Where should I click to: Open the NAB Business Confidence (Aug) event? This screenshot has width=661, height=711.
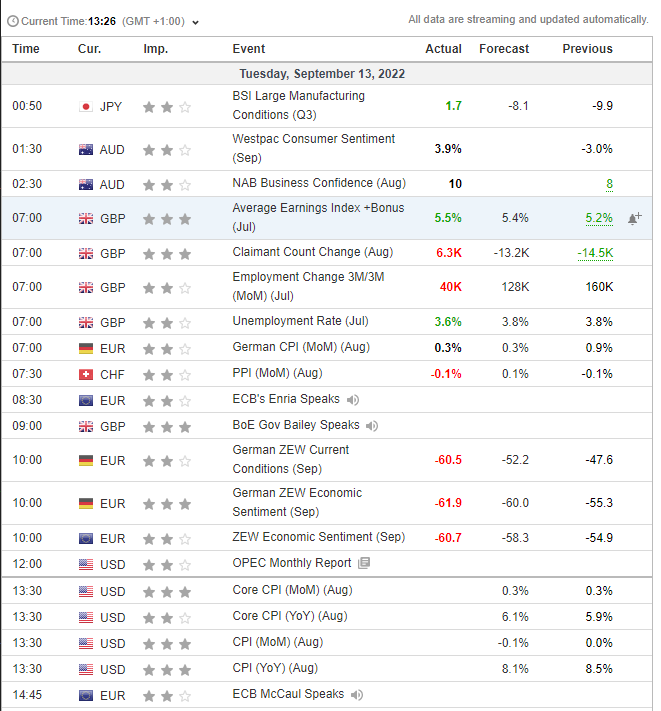[305, 184]
